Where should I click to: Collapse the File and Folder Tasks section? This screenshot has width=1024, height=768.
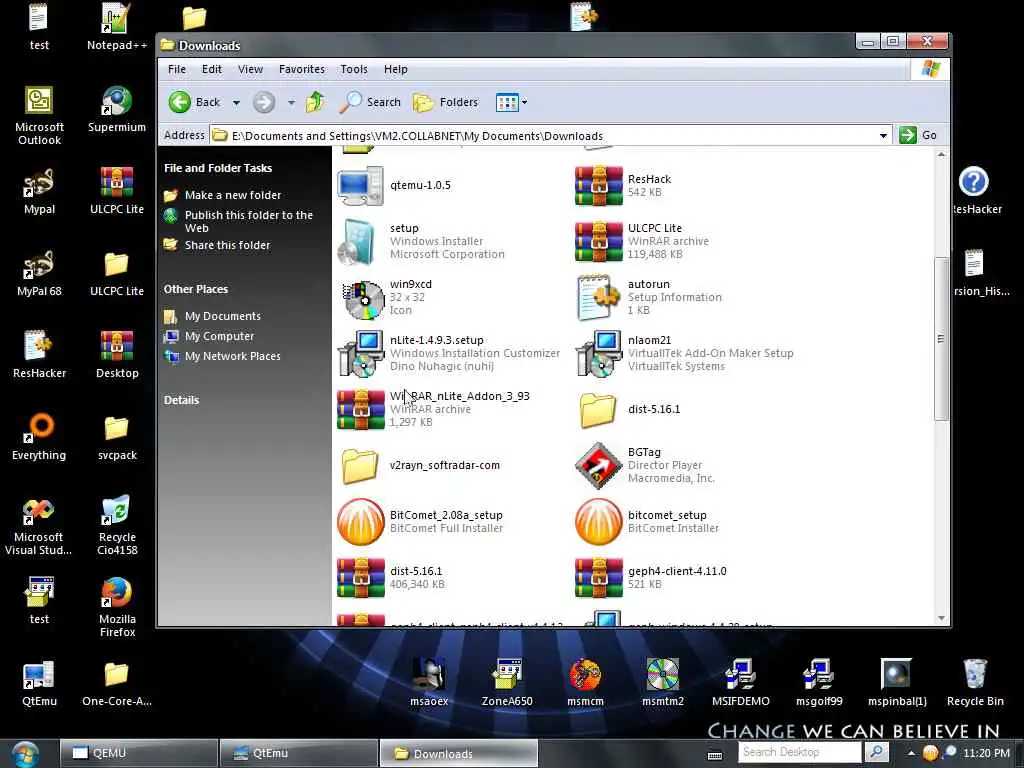(218, 168)
